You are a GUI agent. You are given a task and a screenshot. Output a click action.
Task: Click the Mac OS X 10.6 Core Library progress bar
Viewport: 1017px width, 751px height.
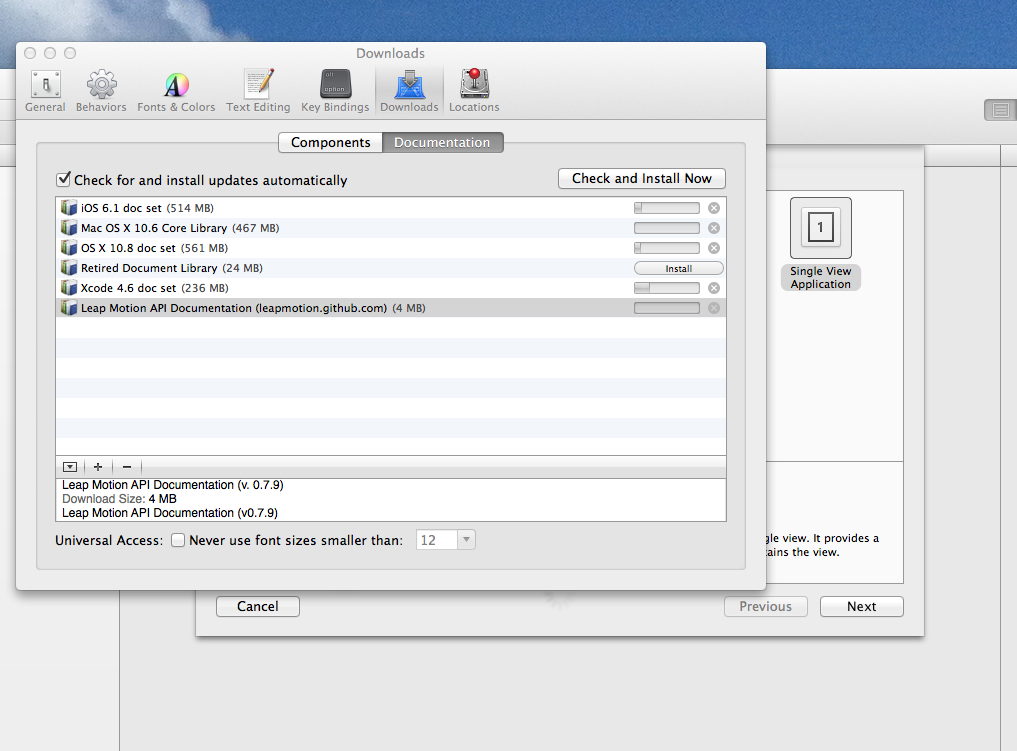[x=667, y=228]
